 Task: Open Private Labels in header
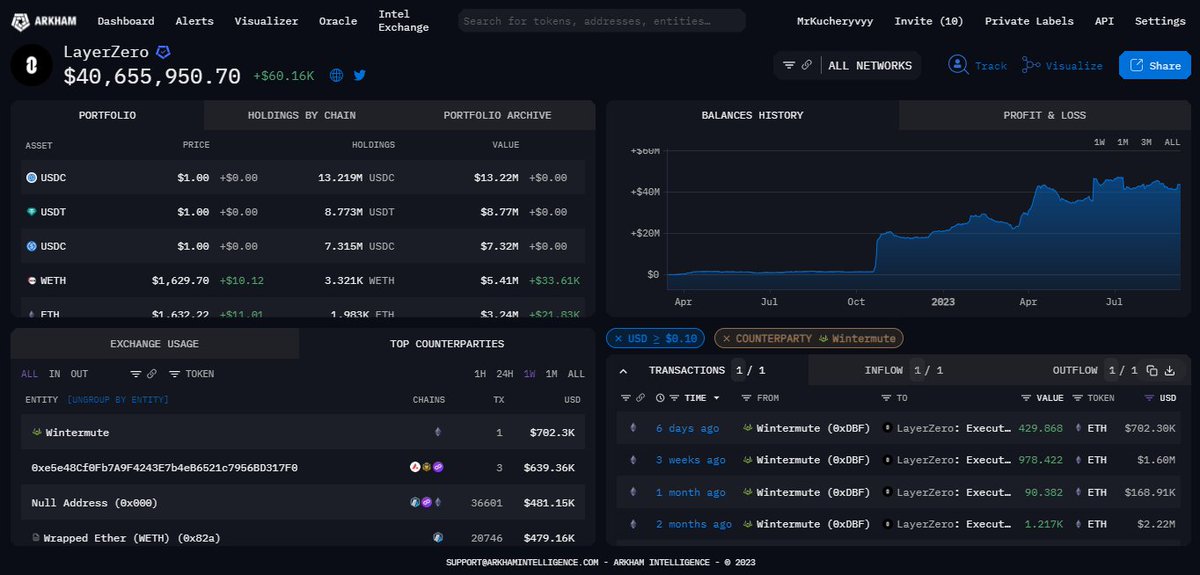[x=1029, y=21]
